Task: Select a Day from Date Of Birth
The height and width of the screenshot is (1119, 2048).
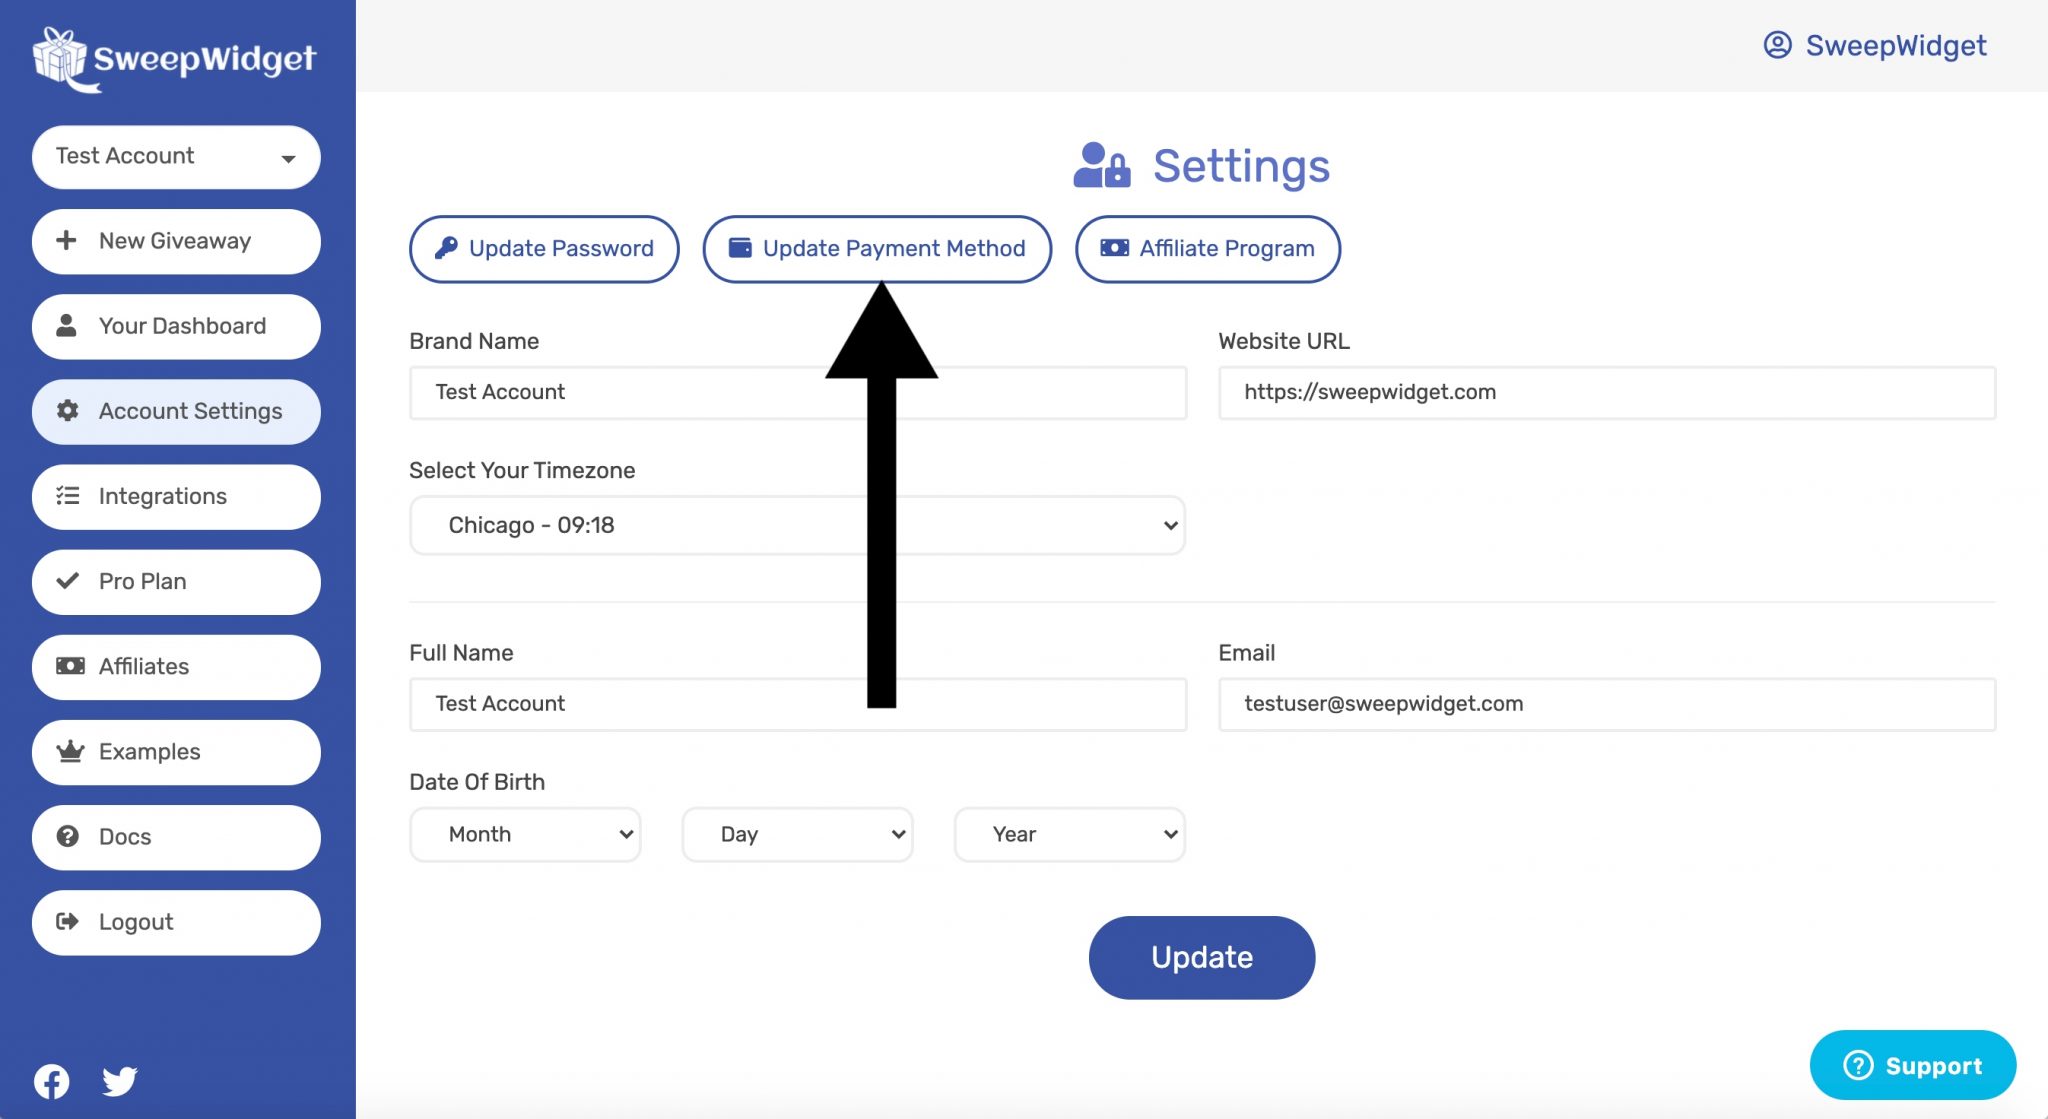Action: (x=797, y=834)
